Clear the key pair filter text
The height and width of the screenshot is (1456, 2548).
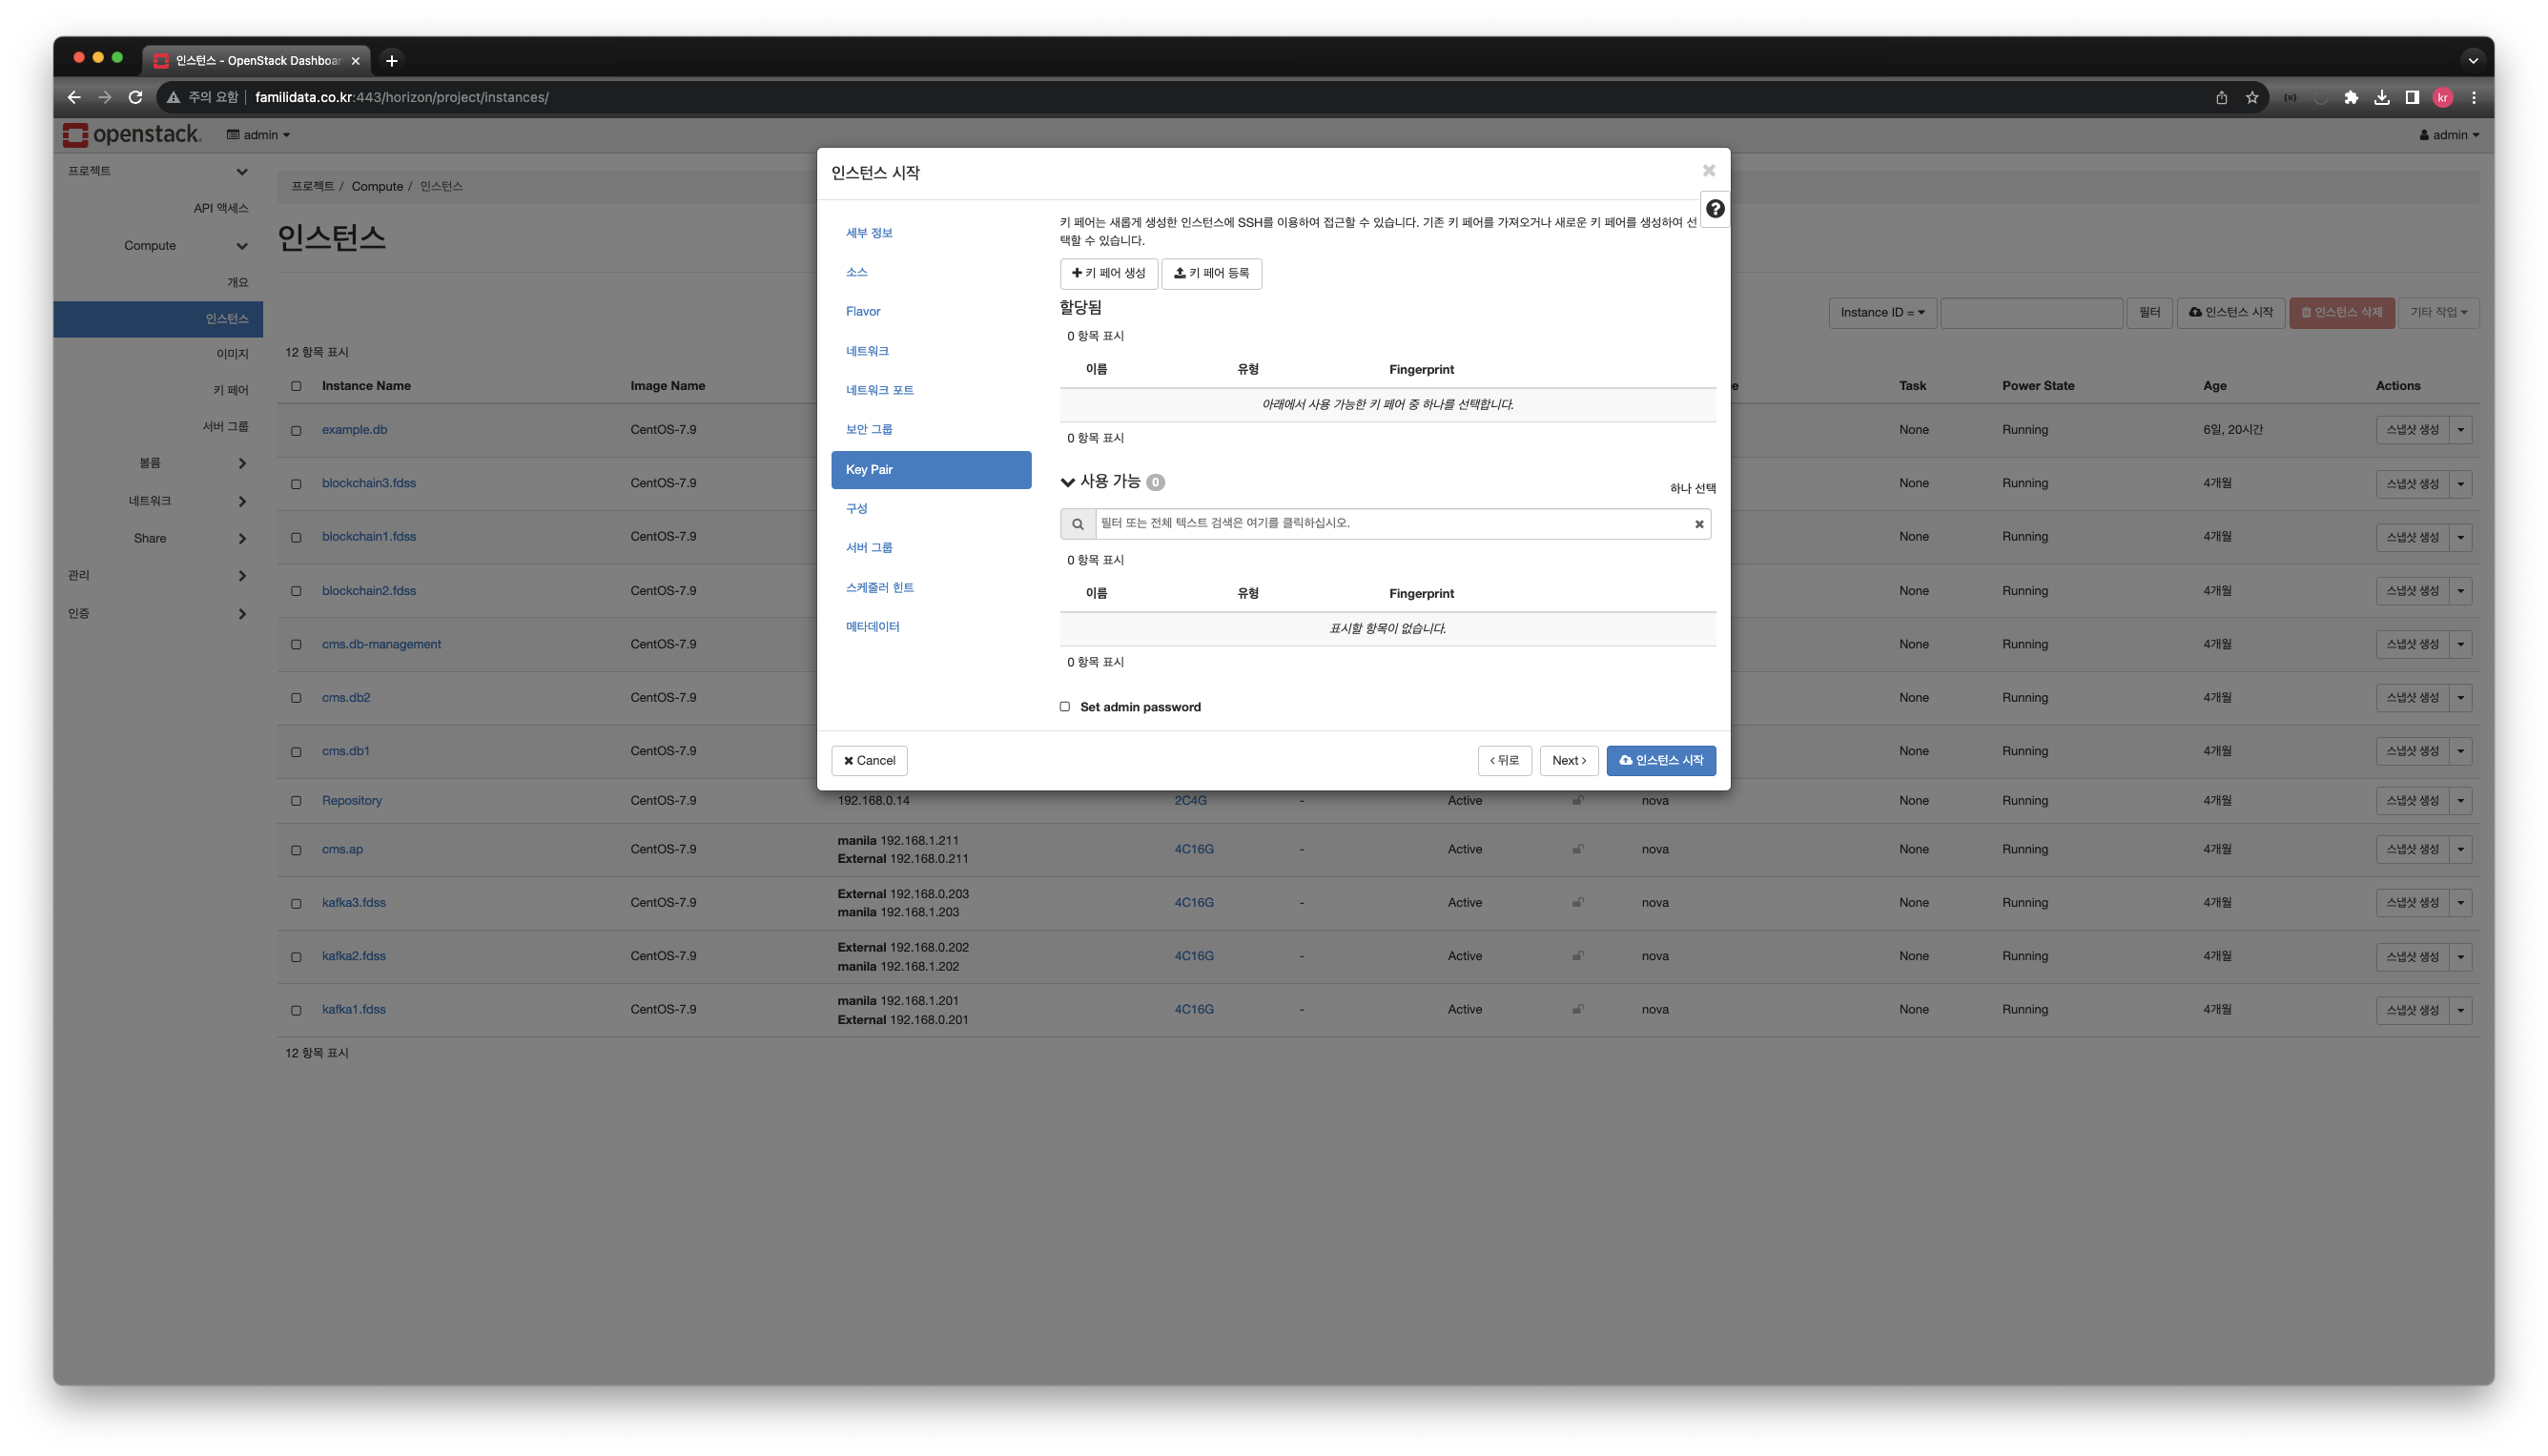[1698, 524]
